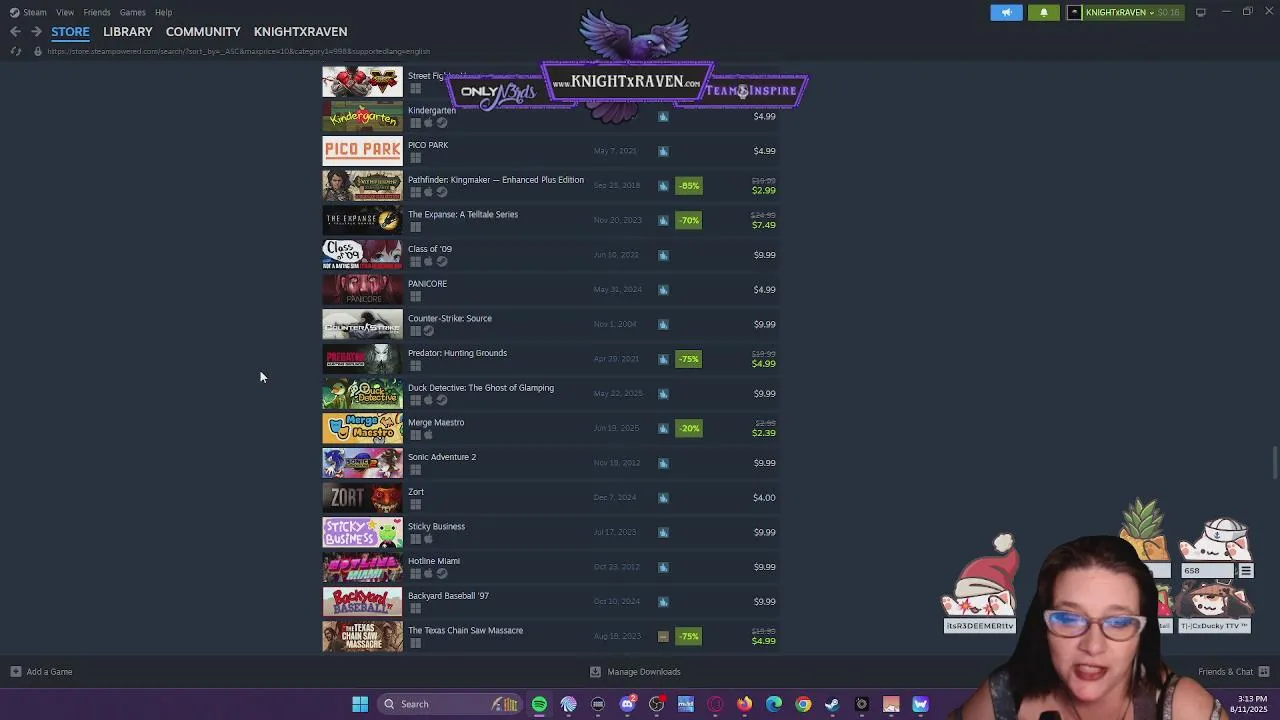Click the Add a Game plus icon
The image size is (1280, 720).
coord(15,672)
